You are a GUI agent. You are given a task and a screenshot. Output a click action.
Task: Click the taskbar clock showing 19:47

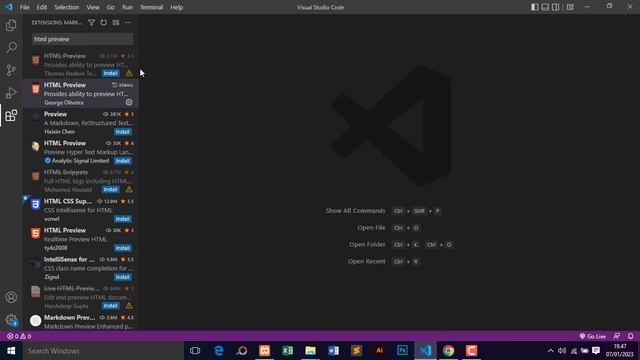coord(620,351)
